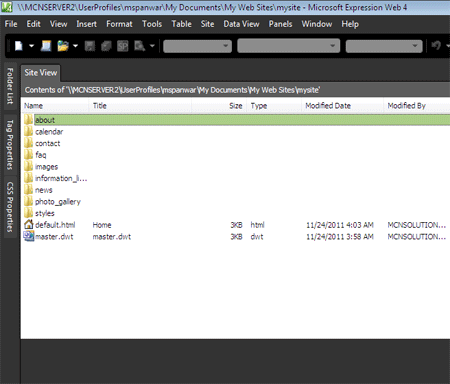Open the Help menu
Viewport: 450px width, 384px height.
point(350,24)
